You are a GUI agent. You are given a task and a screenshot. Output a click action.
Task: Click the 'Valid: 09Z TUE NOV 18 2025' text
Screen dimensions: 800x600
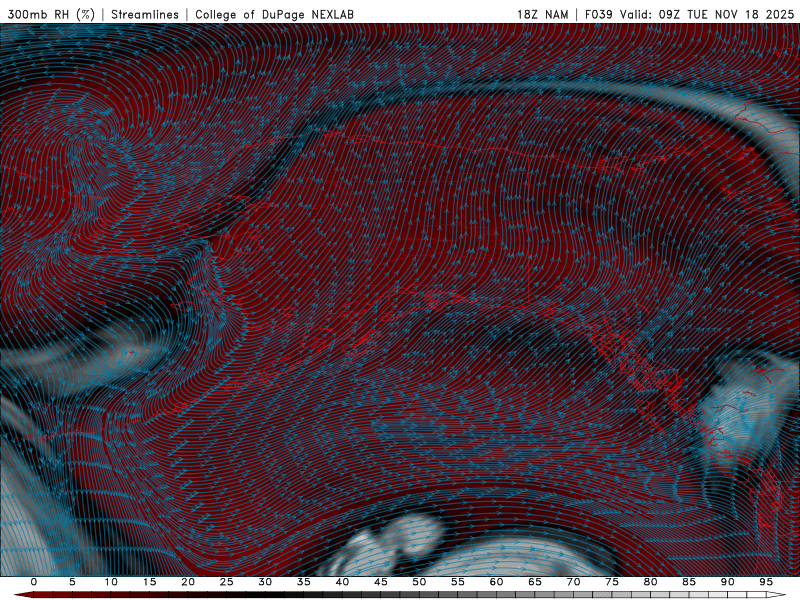pos(707,14)
